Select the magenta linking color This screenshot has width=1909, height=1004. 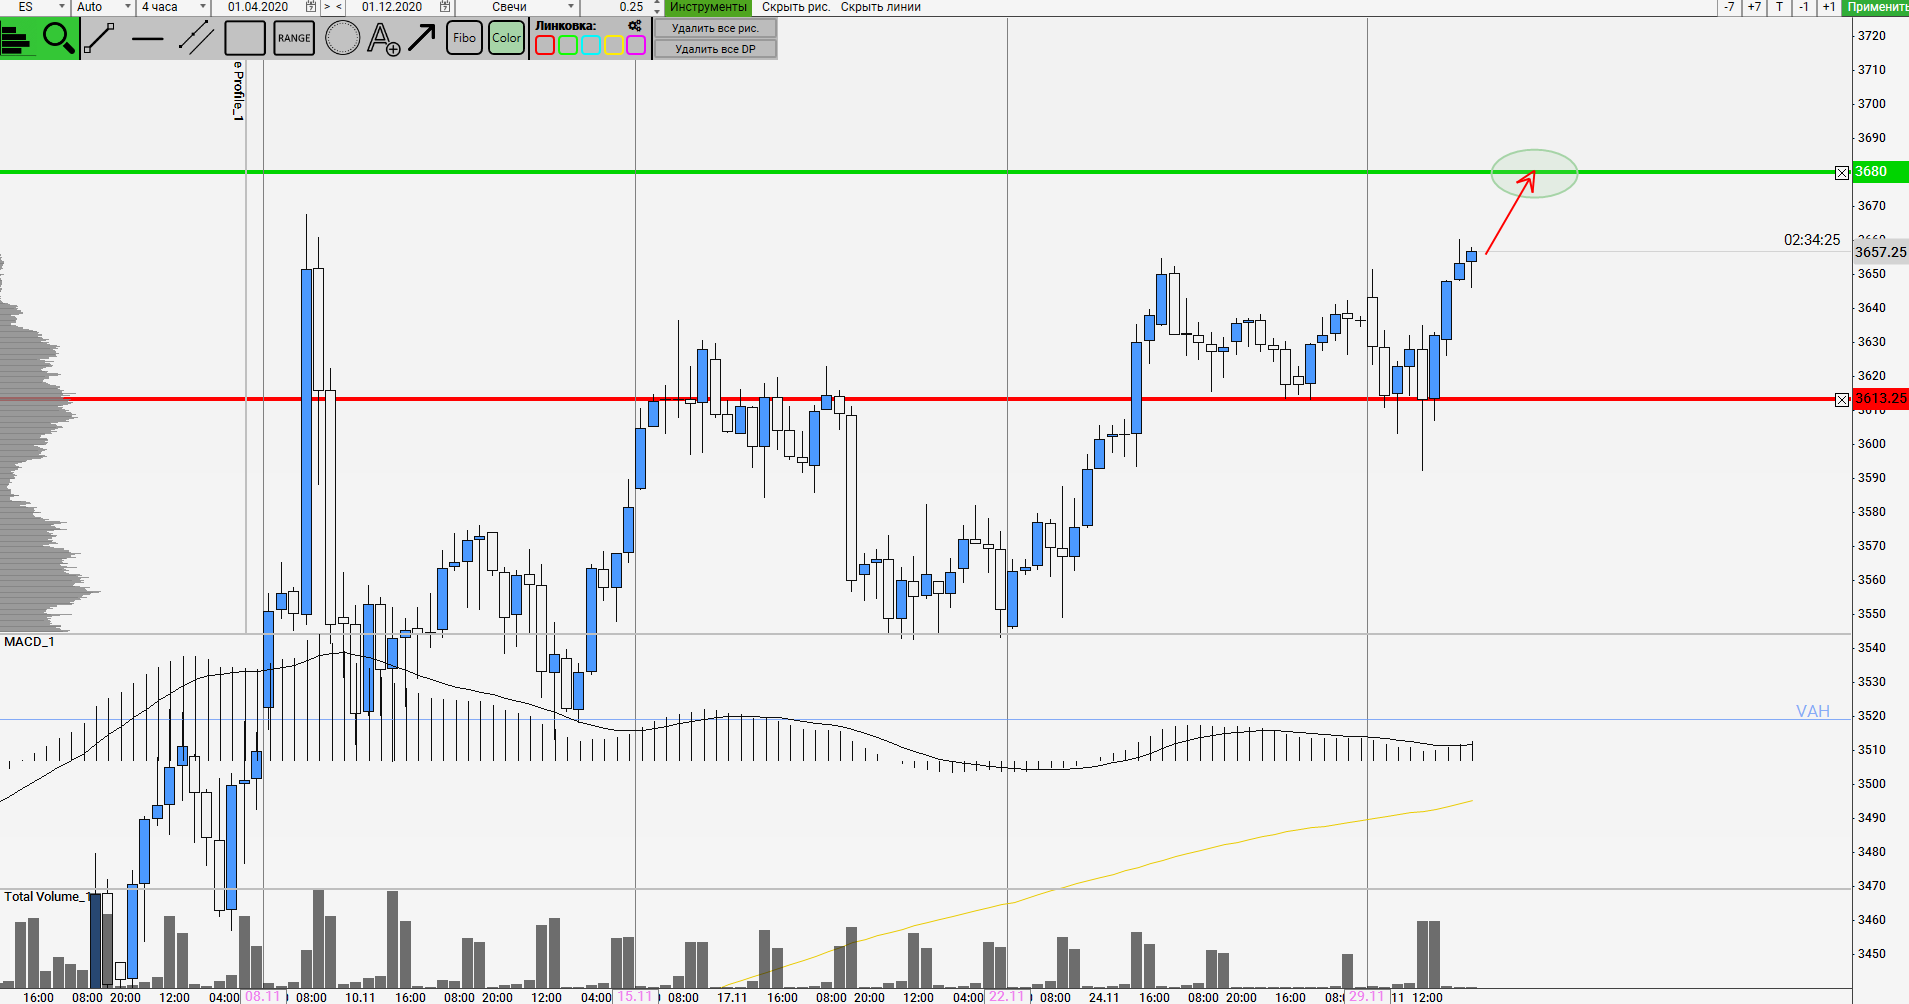[x=636, y=45]
